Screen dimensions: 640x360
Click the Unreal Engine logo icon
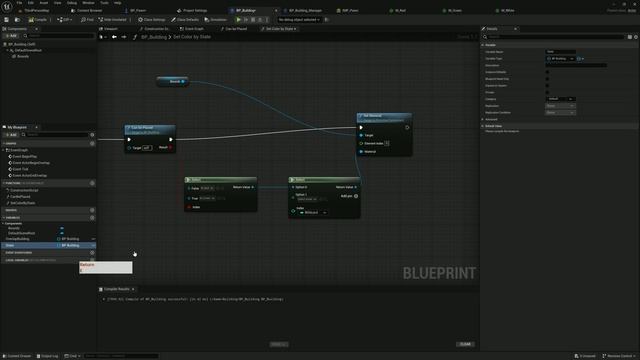pyautogui.click(x=7, y=7)
